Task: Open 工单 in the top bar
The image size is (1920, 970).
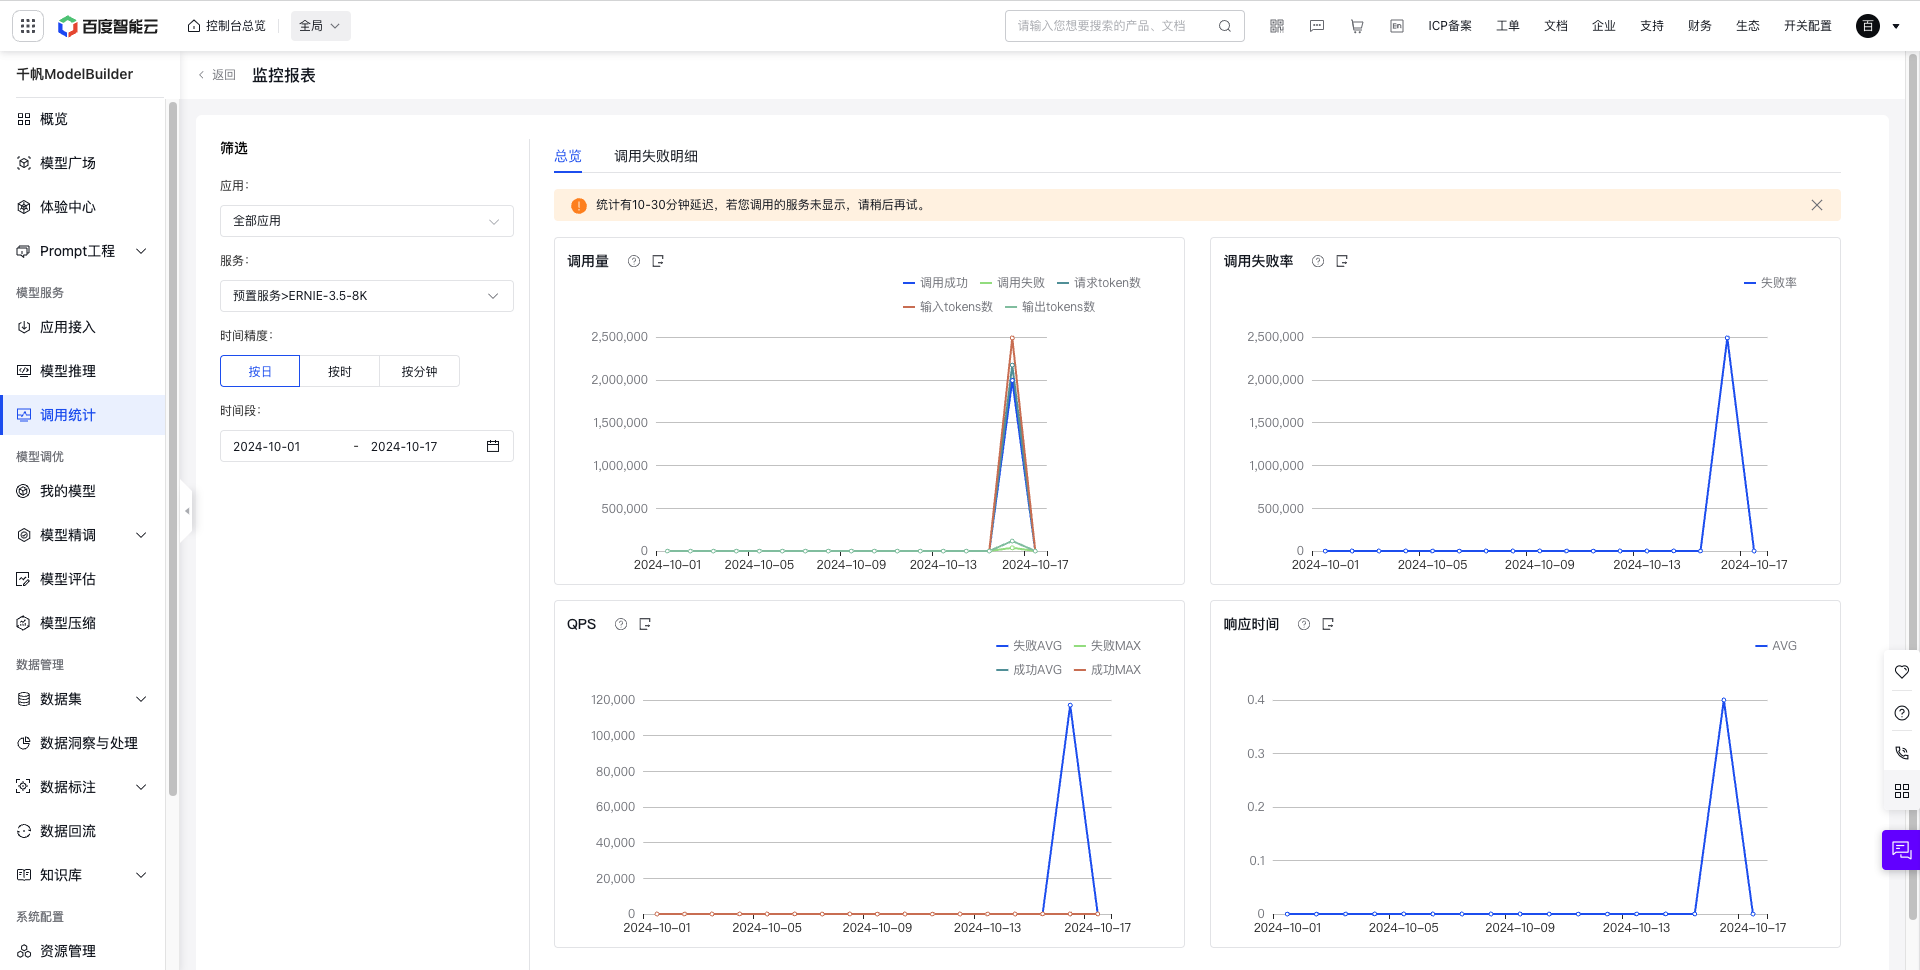Action: [1508, 26]
